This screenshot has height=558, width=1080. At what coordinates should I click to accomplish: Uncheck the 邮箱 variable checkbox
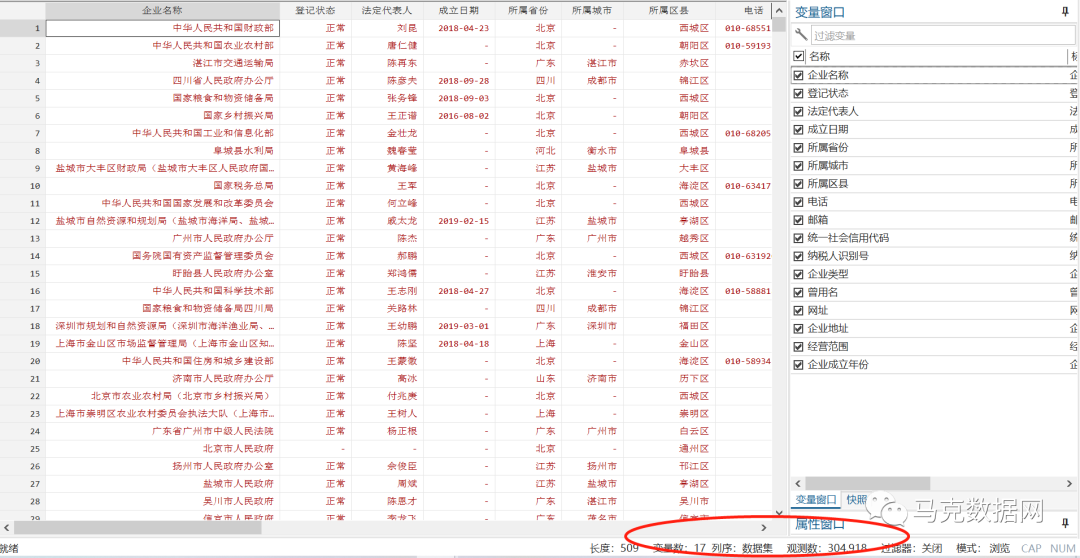coord(799,220)
